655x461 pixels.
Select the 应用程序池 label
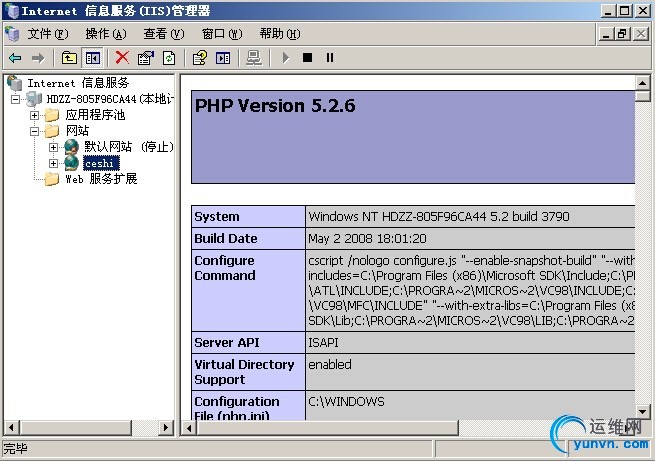coord(95,115)
